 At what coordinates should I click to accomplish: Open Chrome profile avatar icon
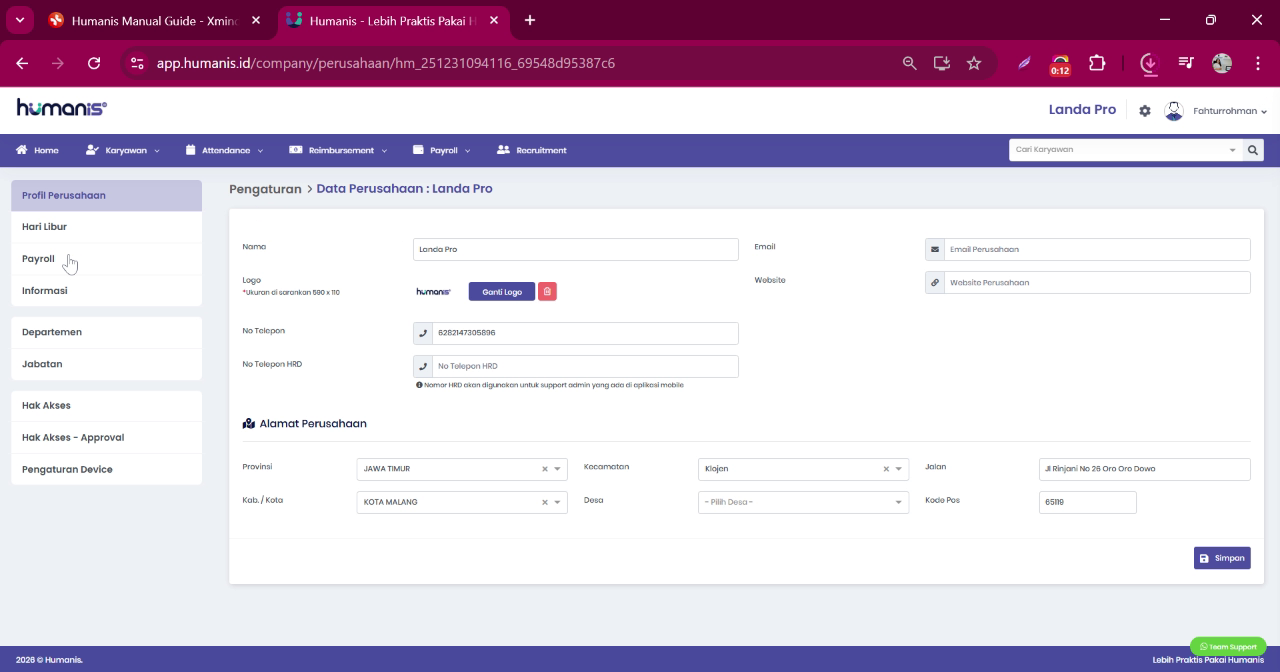1222,63
